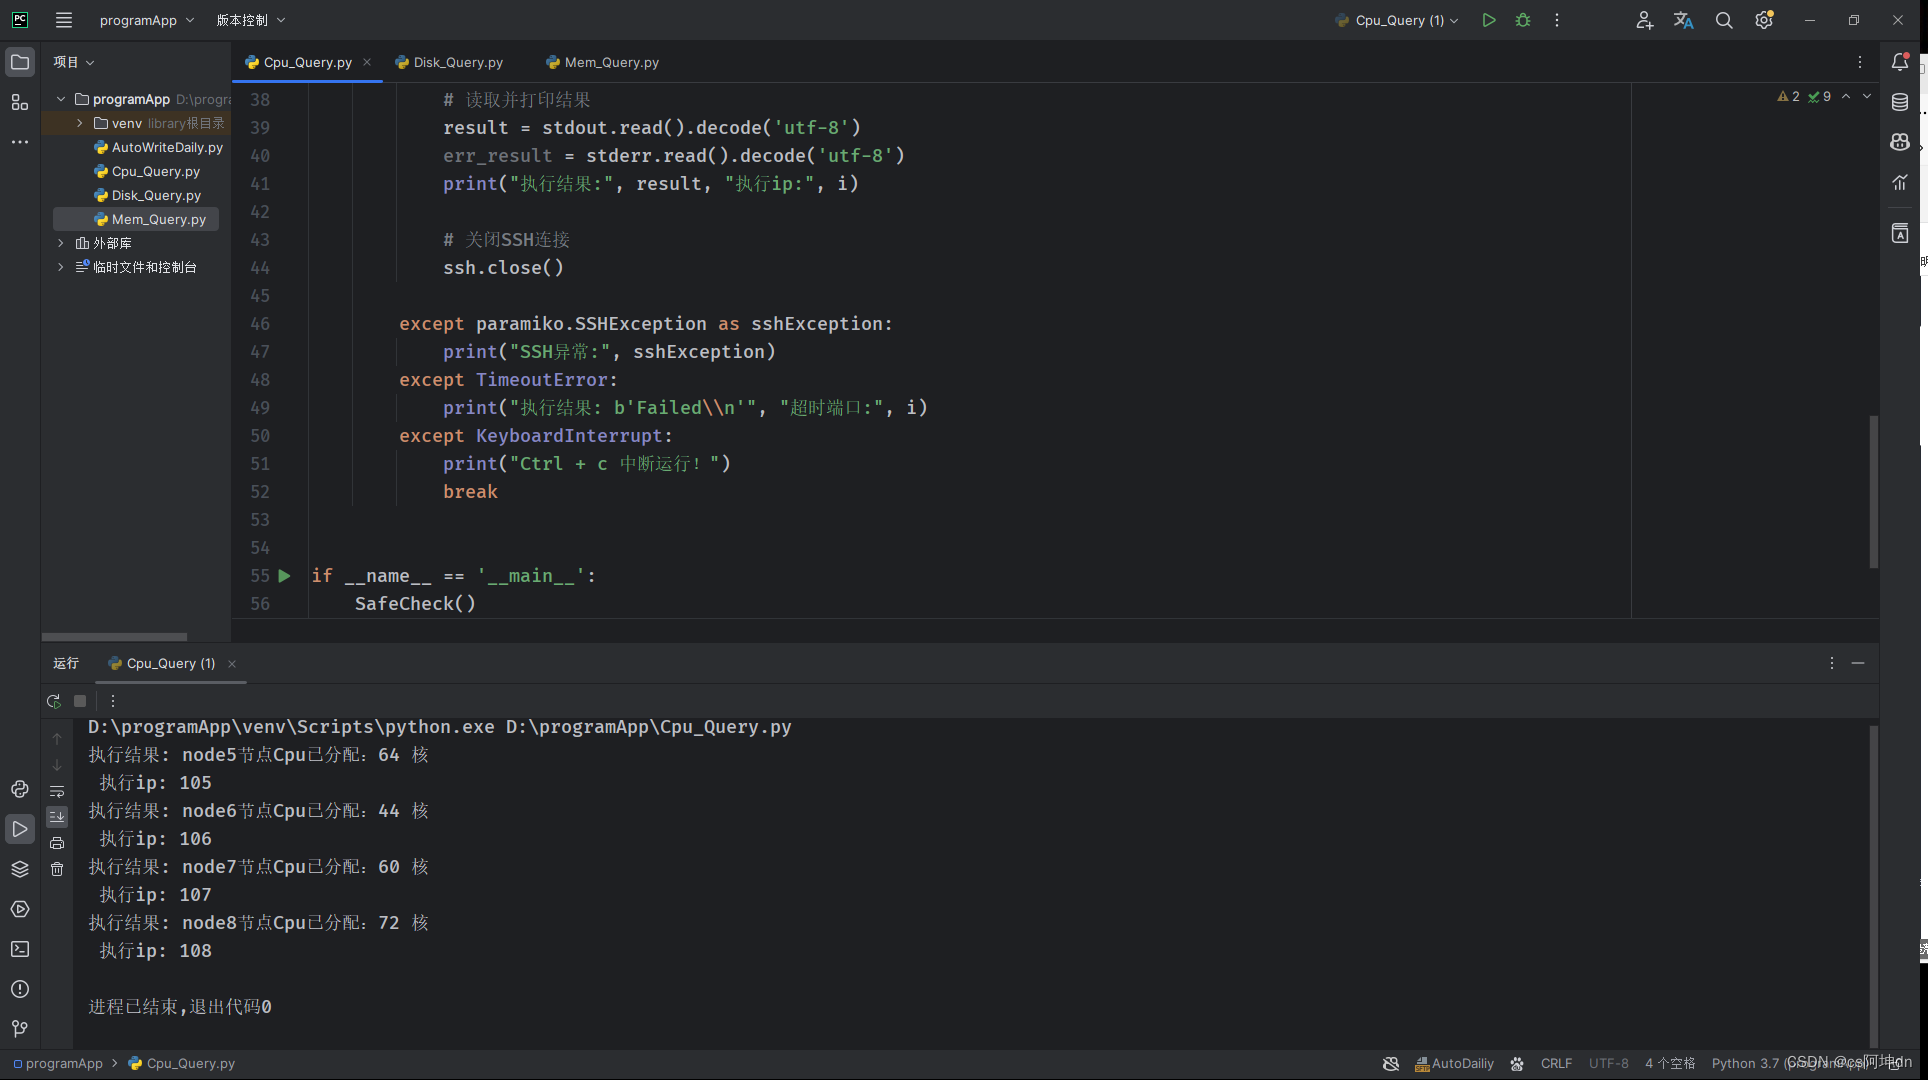Clear all console output trash icon

57,869
